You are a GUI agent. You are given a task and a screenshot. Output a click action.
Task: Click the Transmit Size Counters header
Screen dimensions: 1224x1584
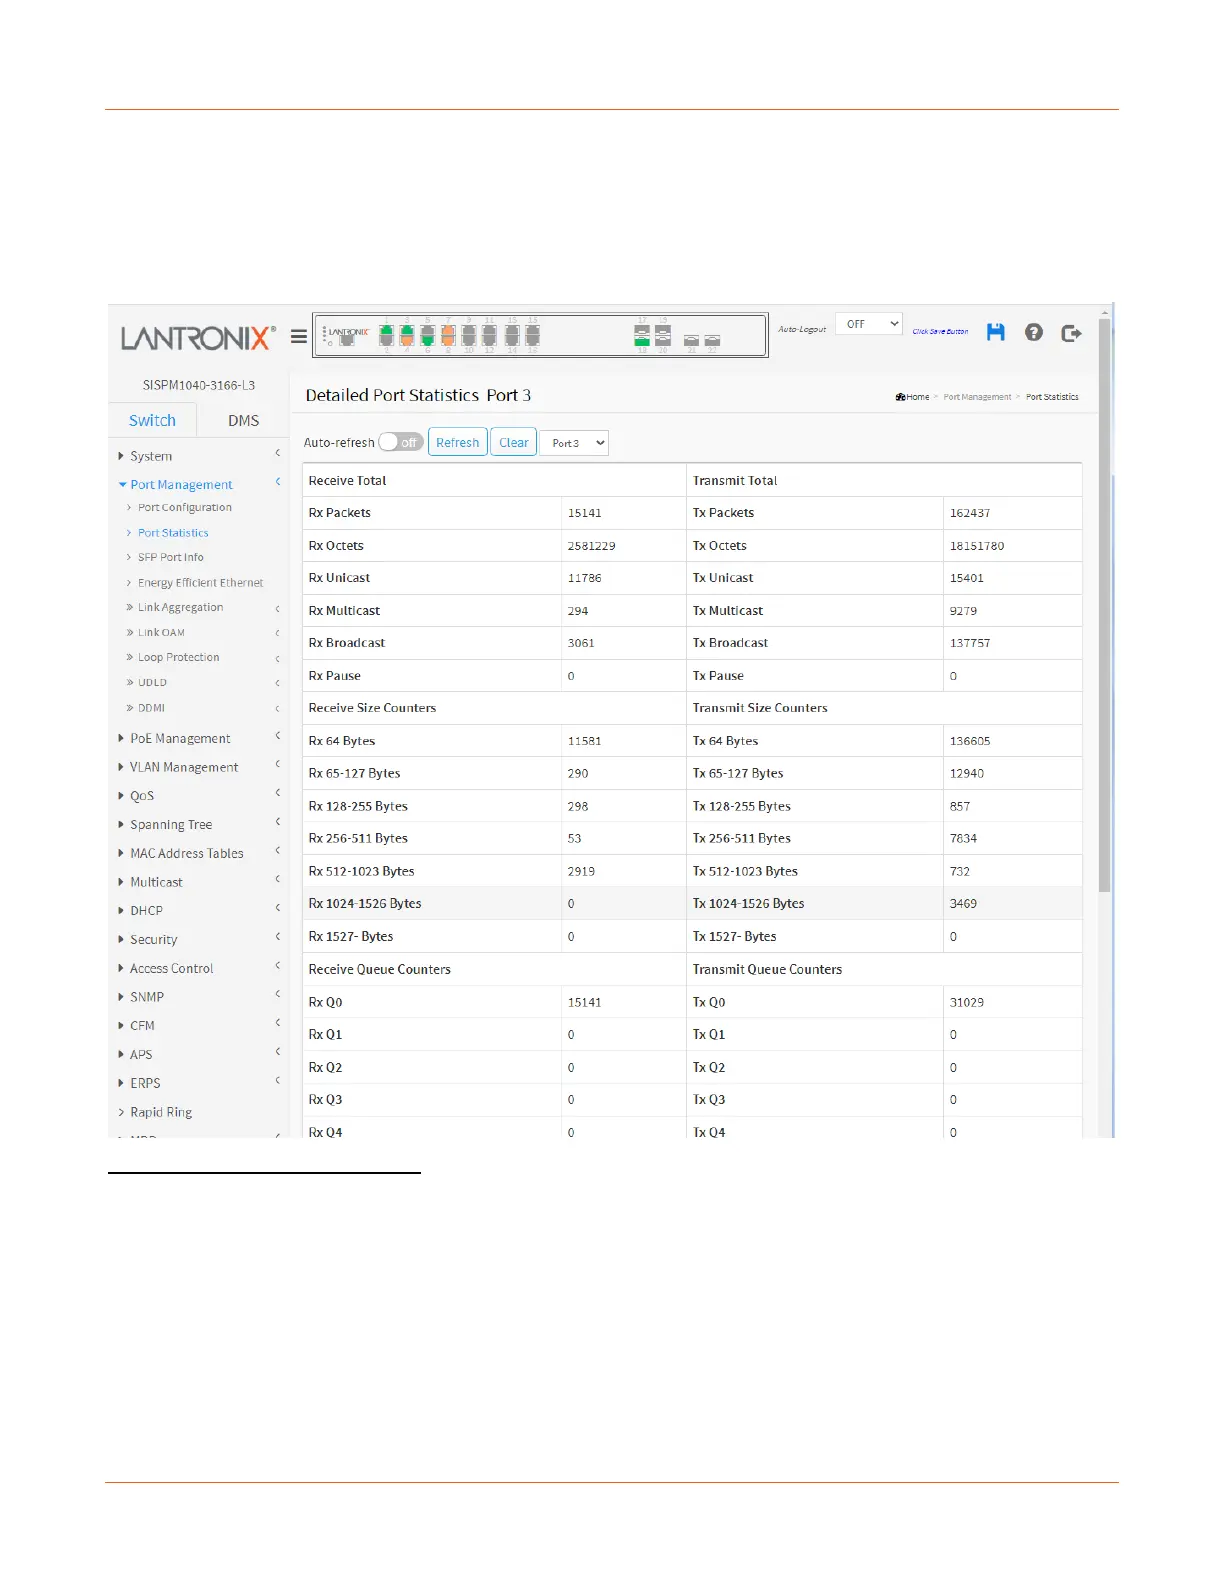tap(760, 708)
